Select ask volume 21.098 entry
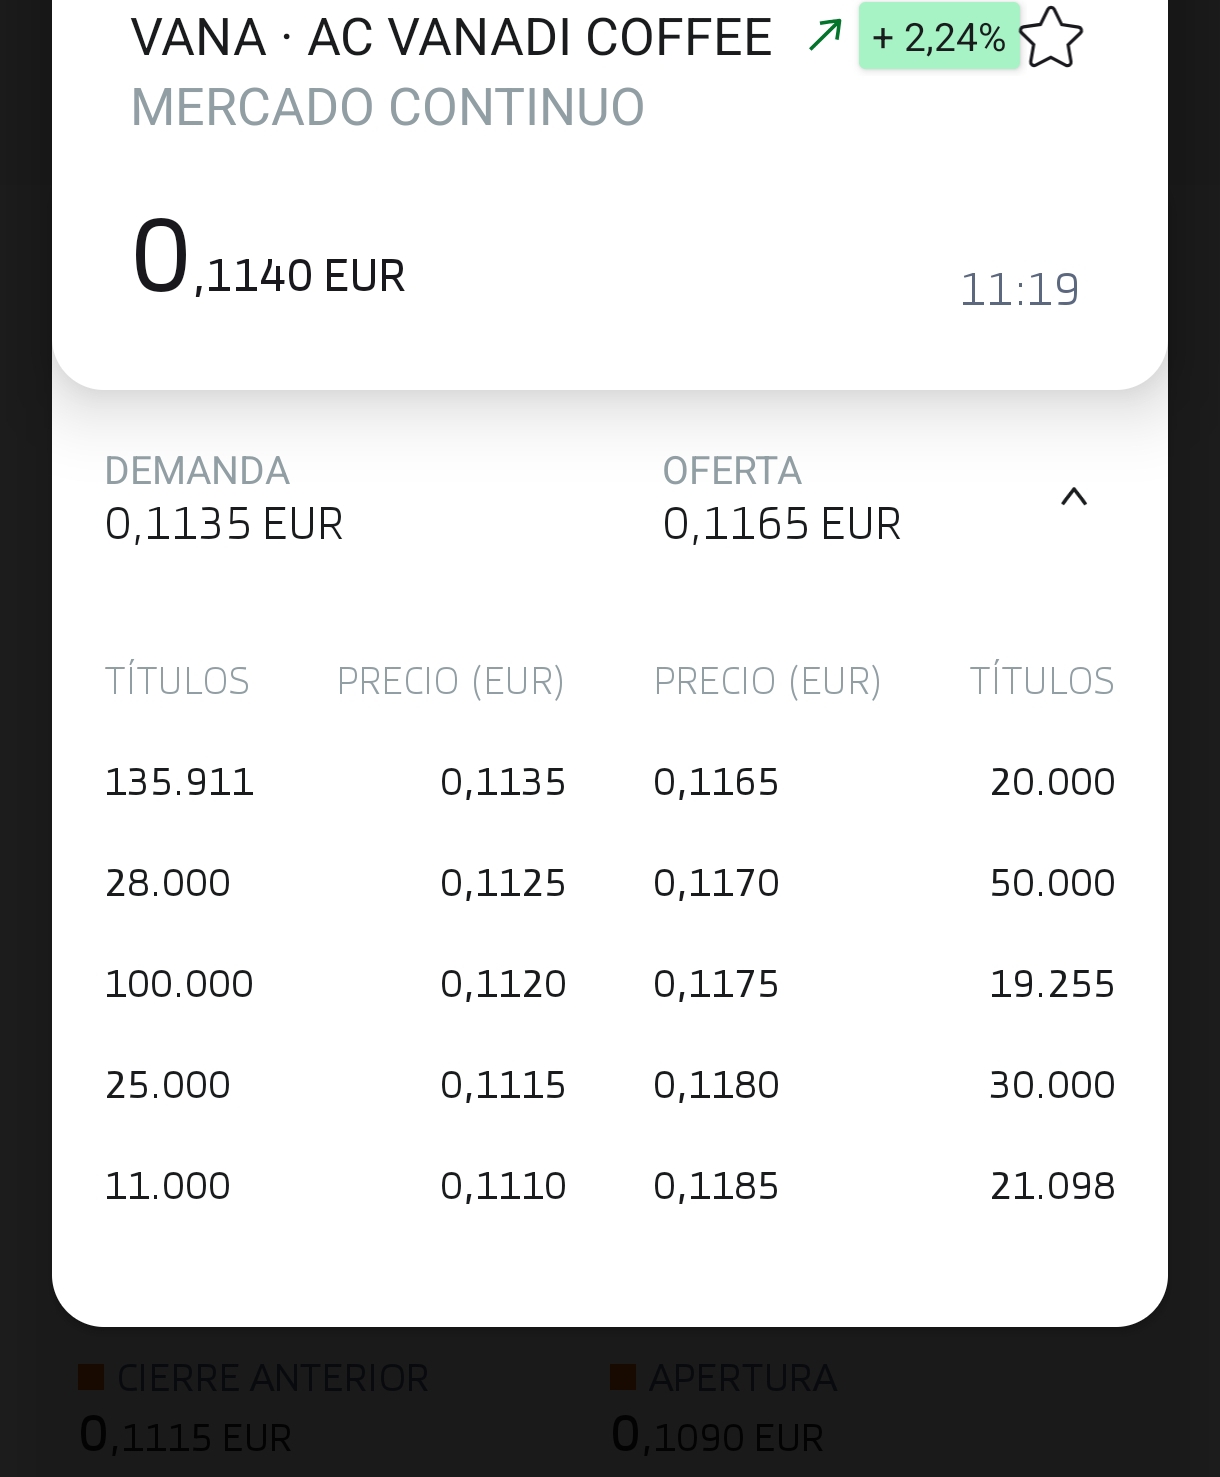Viewport: 1220px width, 1477px height. click(1052, 1186)
